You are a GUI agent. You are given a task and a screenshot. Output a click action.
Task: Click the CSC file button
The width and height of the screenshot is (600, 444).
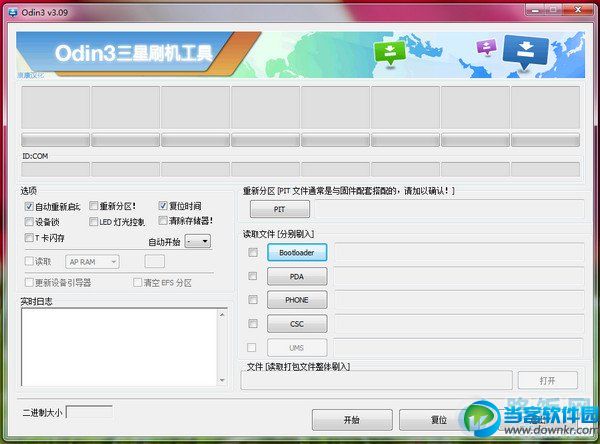[297, 324]
